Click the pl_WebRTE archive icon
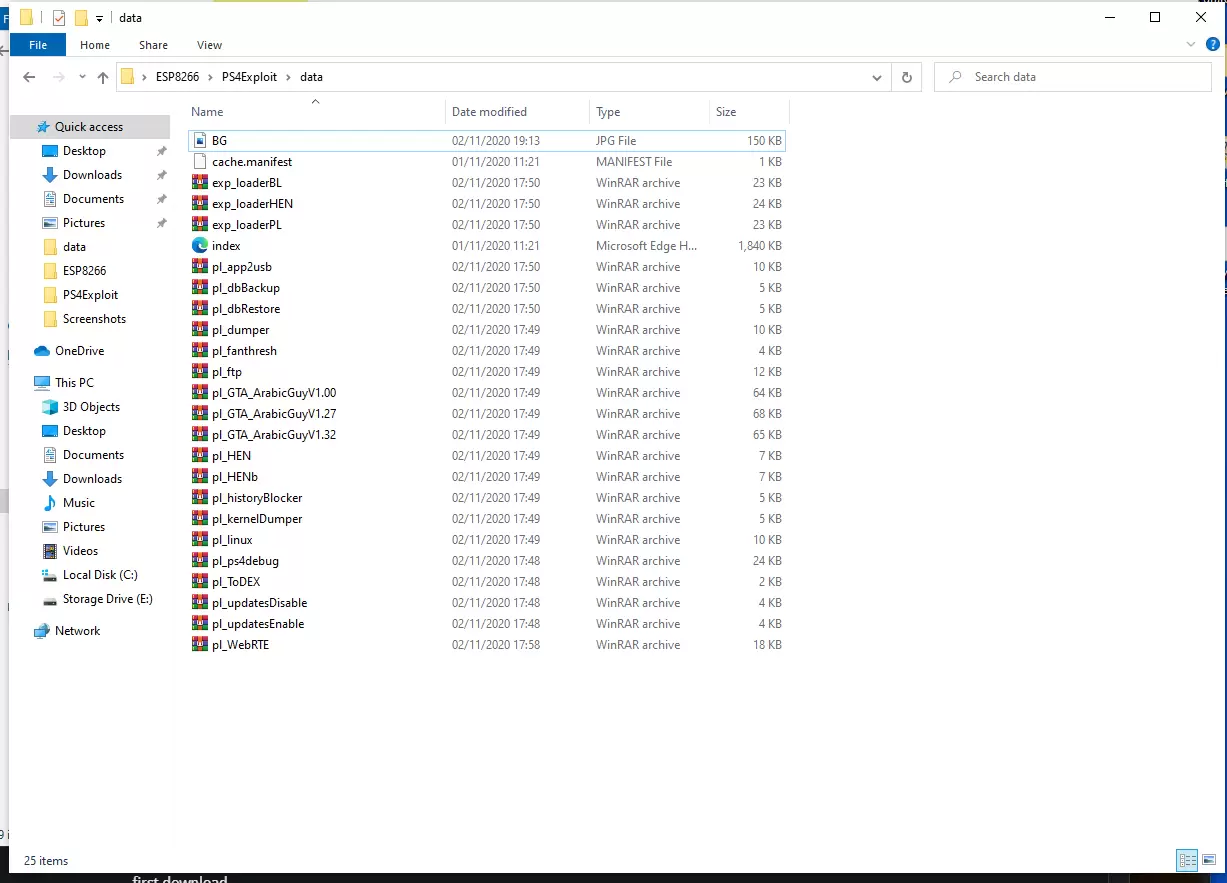The width and height of the screenshot is (1227, 883). tap(200, 645)
